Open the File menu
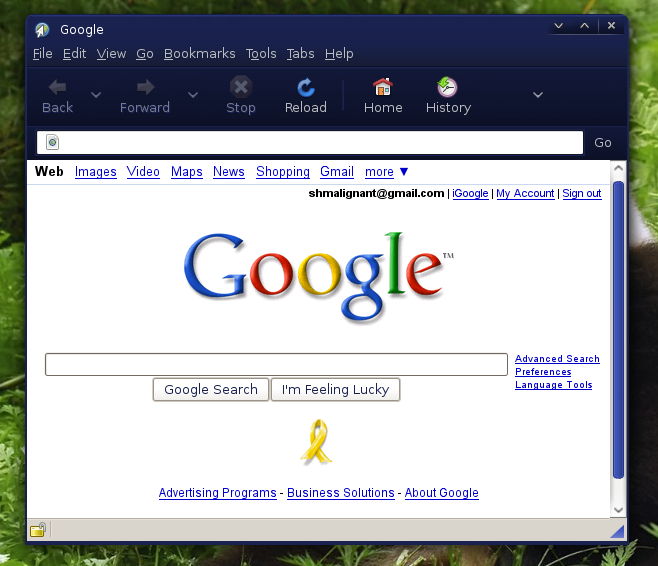The width and height of the screenshot is (658, 566). pyautogui.click(x=43, y=54)
